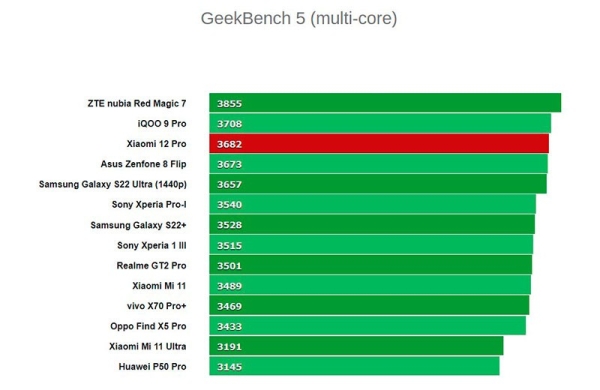Select the vivo X70 Pro+ bar
The width and height of the screenshot is (600, 390).
(x=369, y=306)
